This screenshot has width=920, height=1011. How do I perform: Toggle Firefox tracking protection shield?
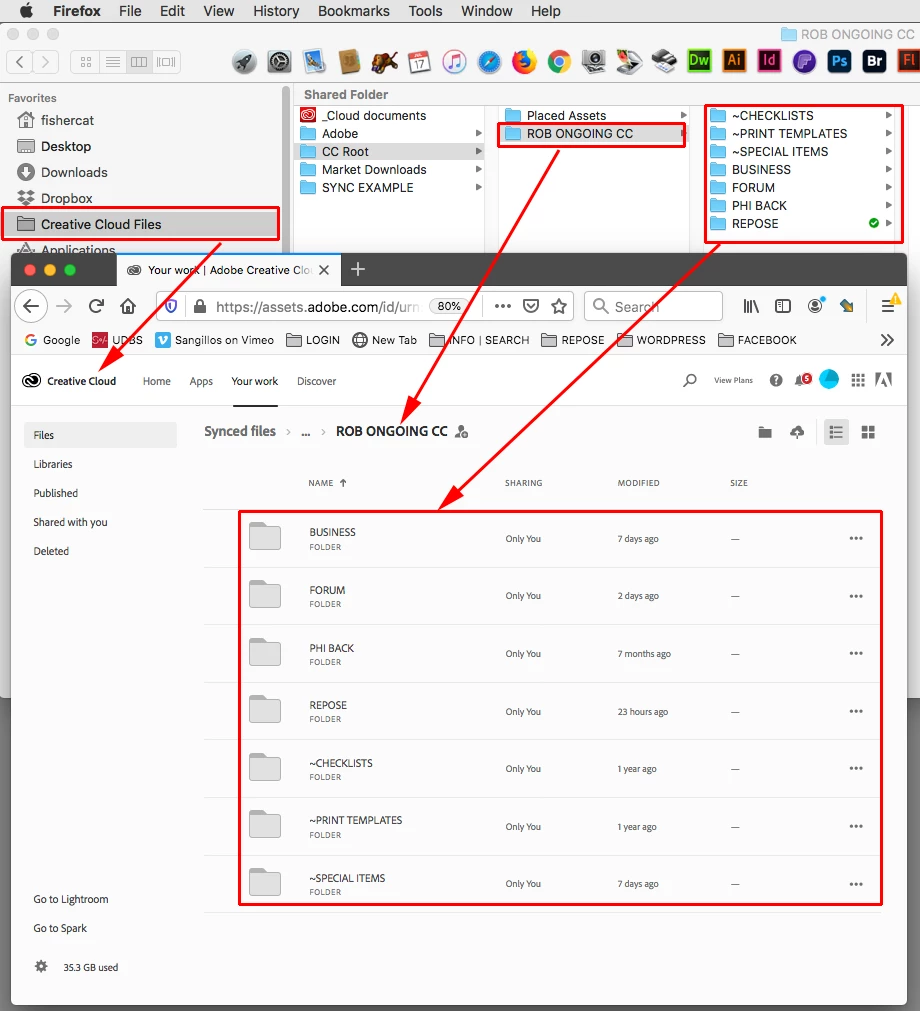point(171,306)
